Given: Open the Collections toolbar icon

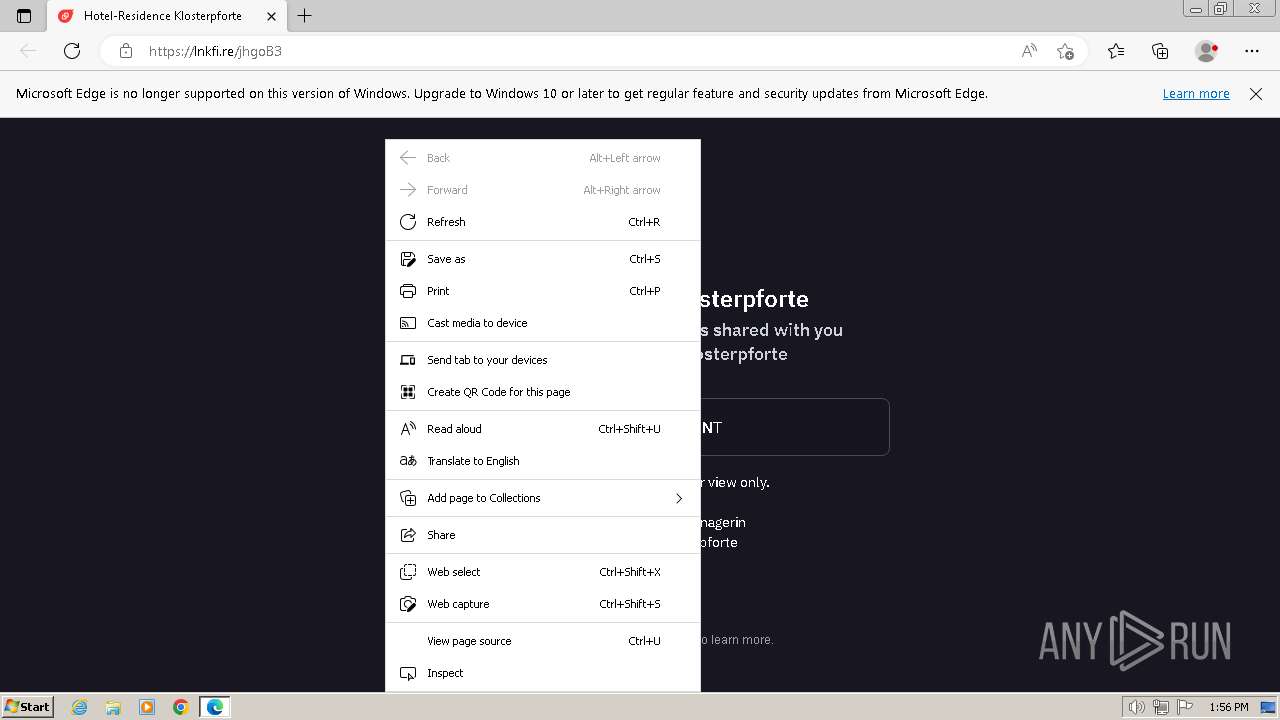Looking at the screenshot, I should 1160,51.
